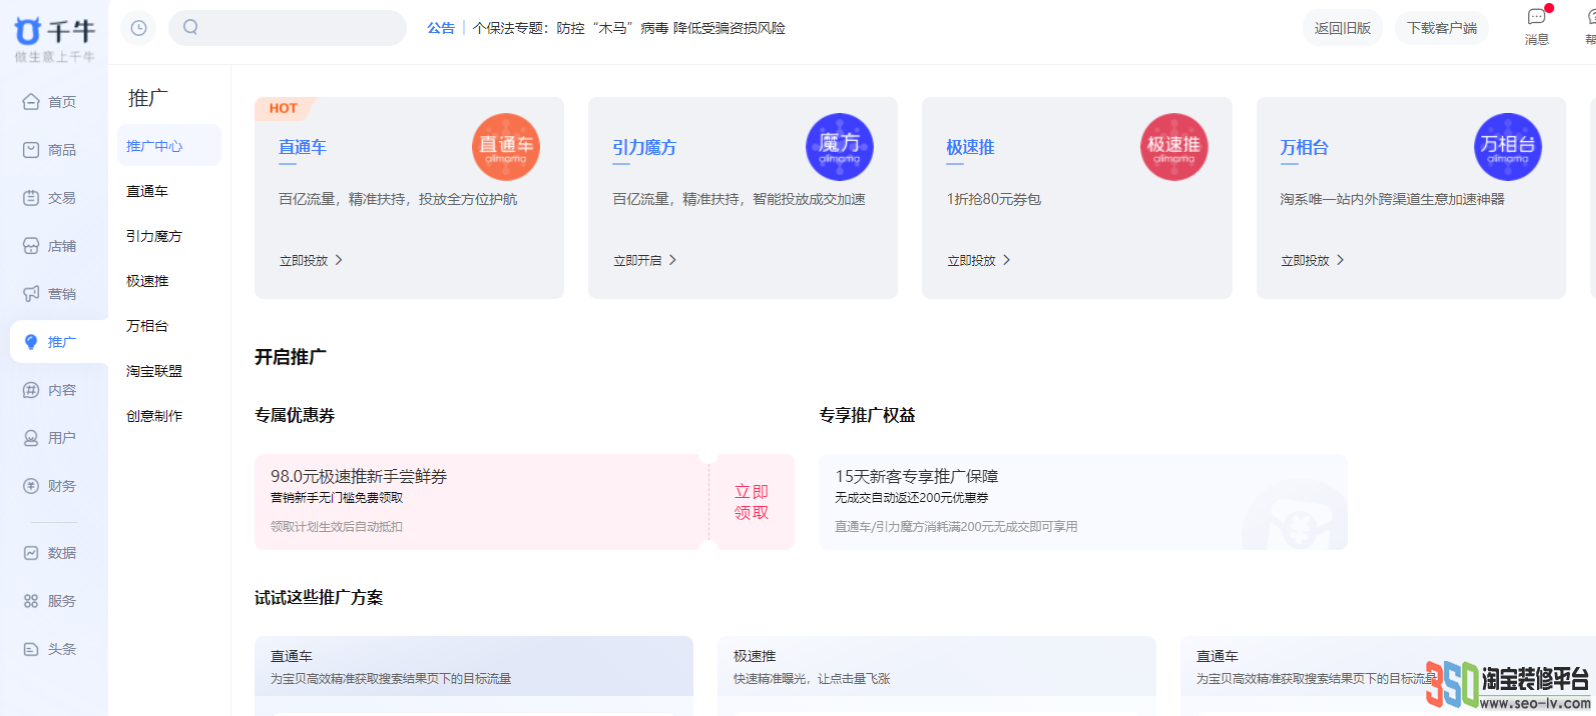This screenshot has width=1596, height=716.
Task: Click the 商品 sidebar icon
Action: coord(31,150)
